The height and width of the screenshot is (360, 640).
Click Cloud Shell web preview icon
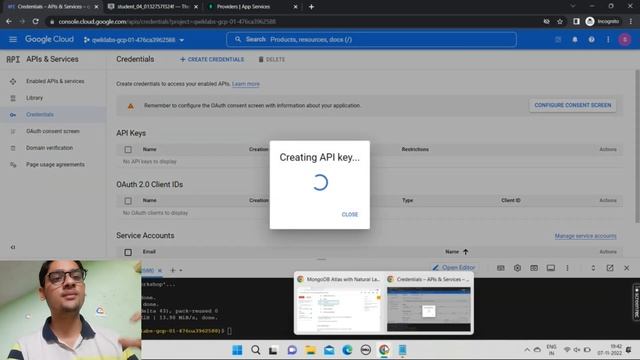coord(534,268)
